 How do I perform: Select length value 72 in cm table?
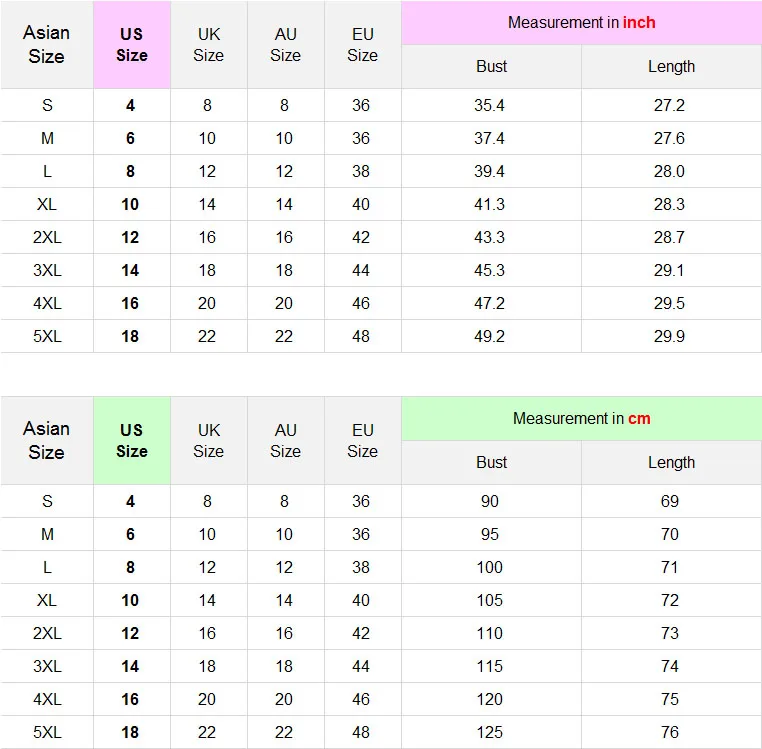coord(669,600)
